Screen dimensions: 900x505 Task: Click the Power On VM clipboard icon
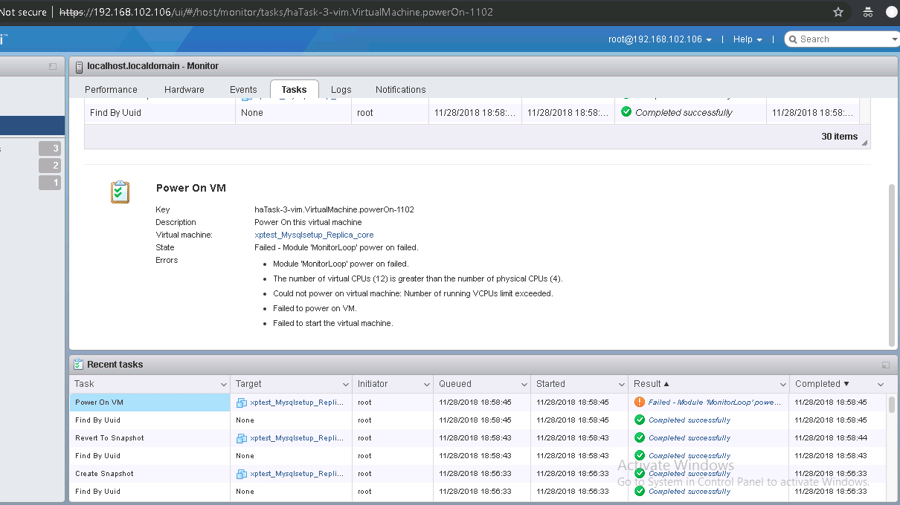[120, 192]
